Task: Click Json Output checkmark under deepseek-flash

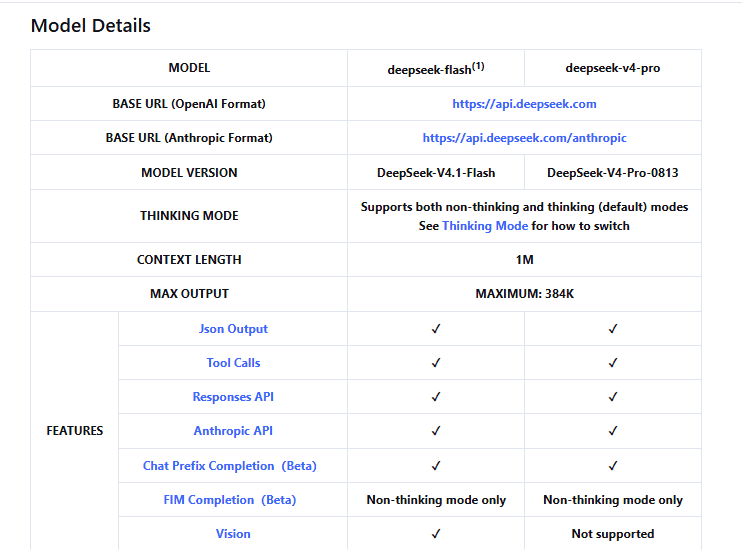Action: tap(436, 328)
